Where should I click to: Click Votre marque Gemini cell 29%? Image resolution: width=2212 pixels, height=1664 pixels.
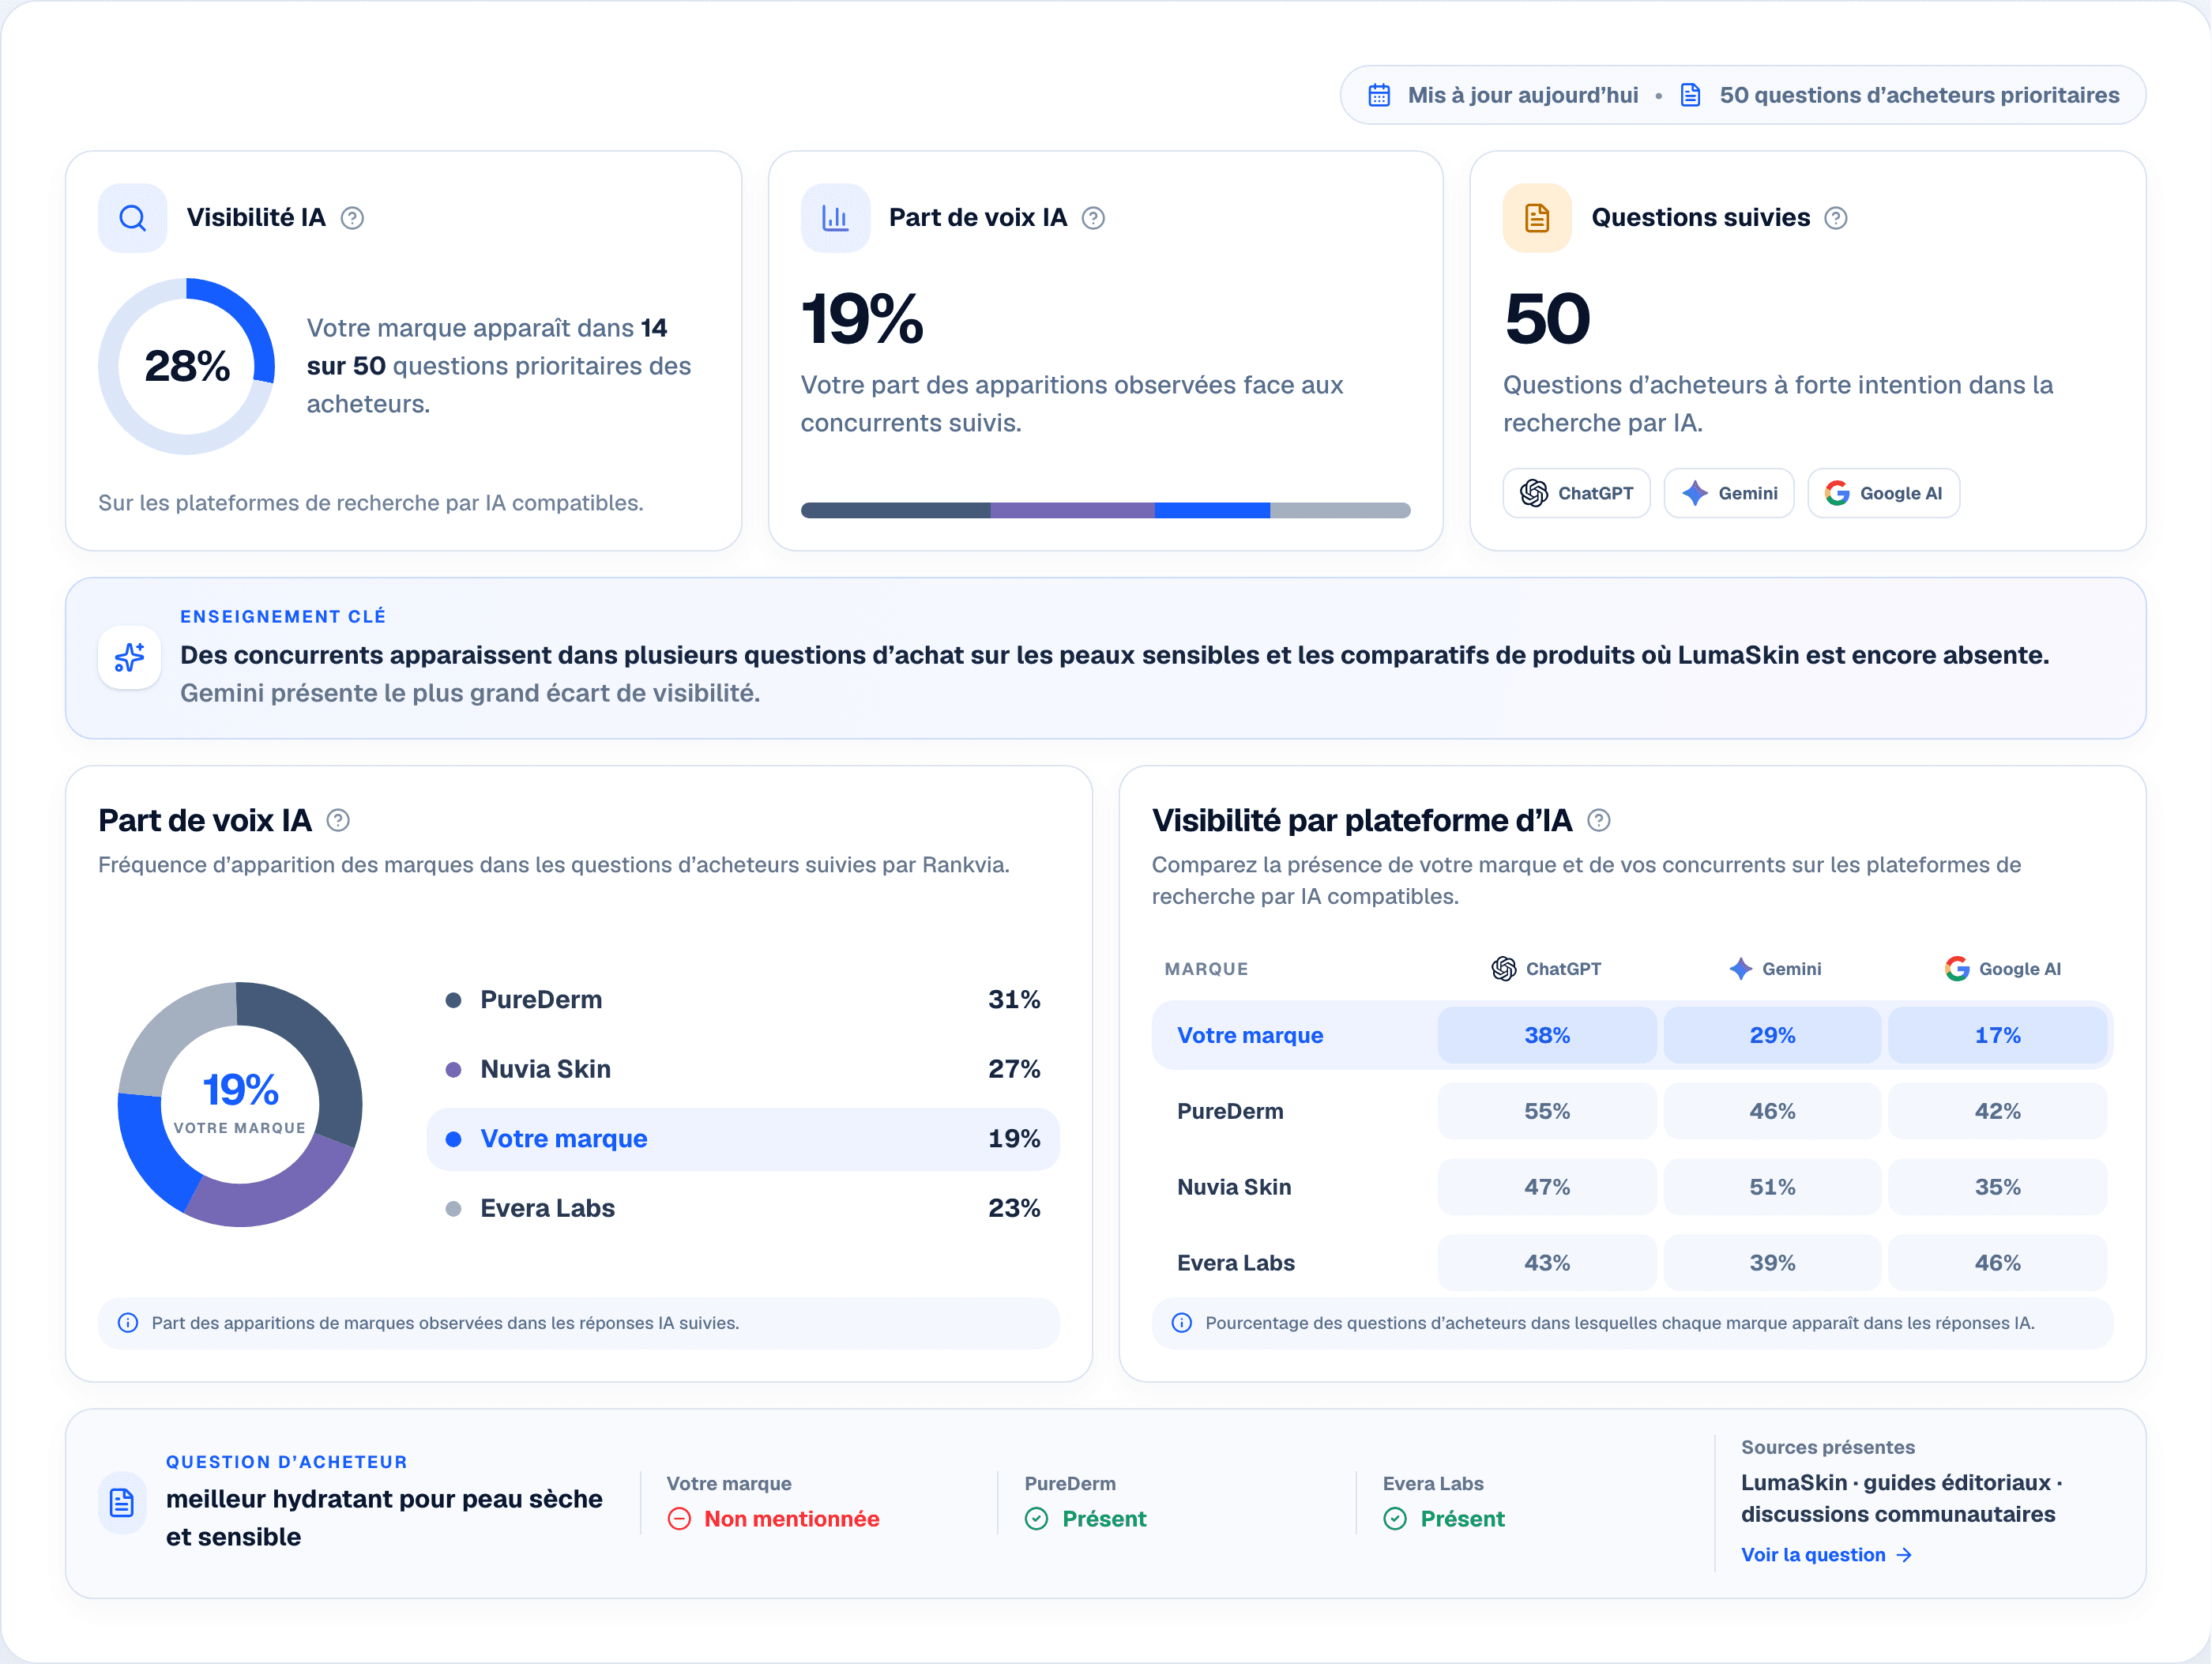(1772, 1035)
